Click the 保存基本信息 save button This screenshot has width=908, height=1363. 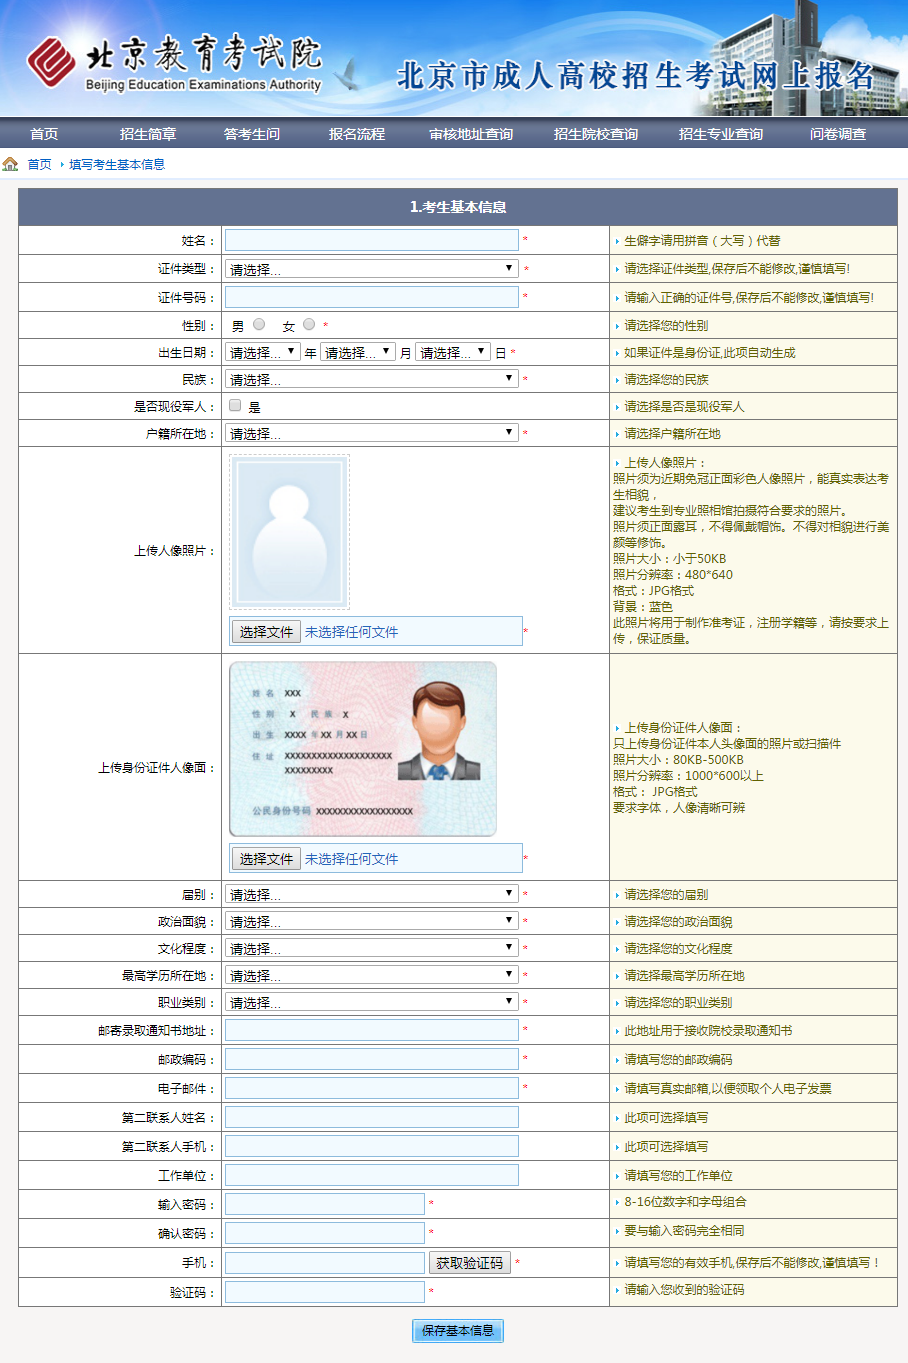458,1331
